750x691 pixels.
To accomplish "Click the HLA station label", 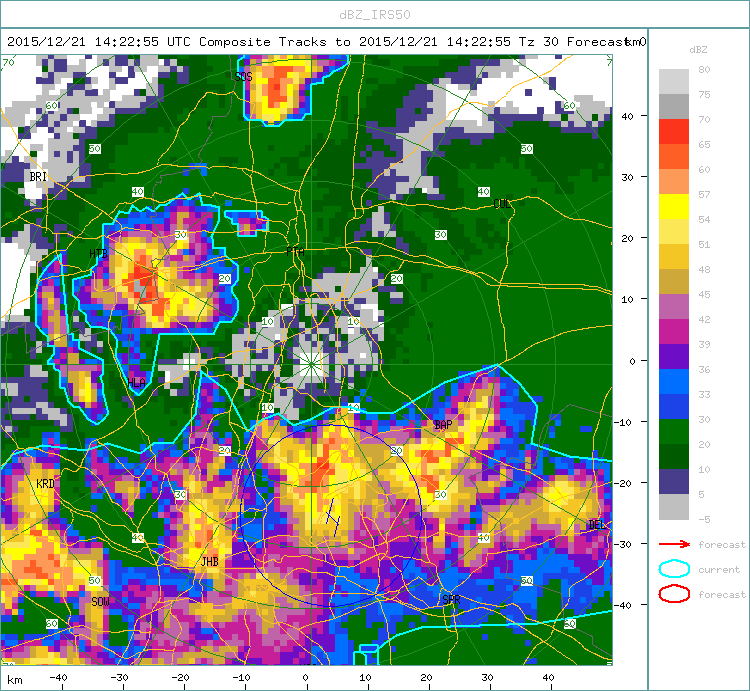I will tap(136, 383).
